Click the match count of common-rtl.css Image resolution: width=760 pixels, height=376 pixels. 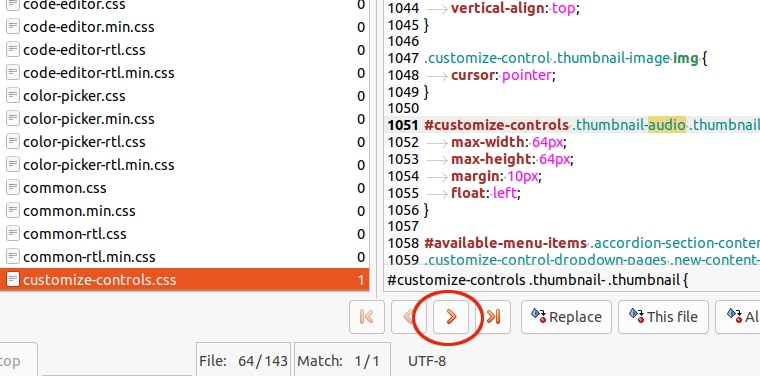[x=361, y=234]
